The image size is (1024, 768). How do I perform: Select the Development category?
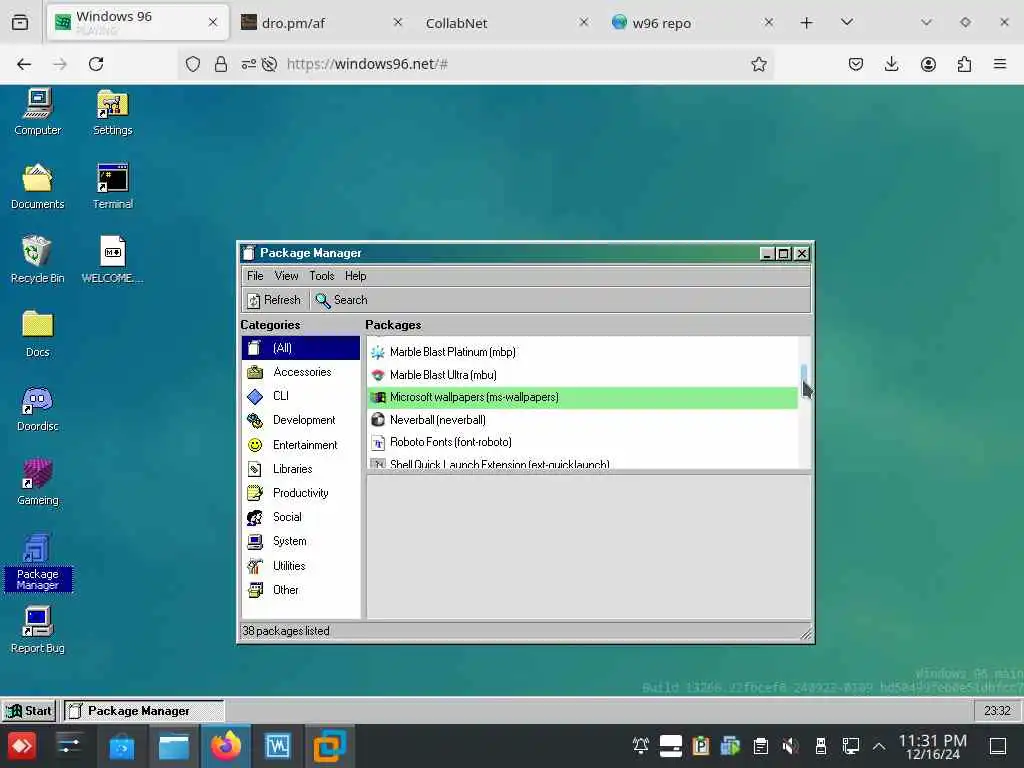(300, 420)
